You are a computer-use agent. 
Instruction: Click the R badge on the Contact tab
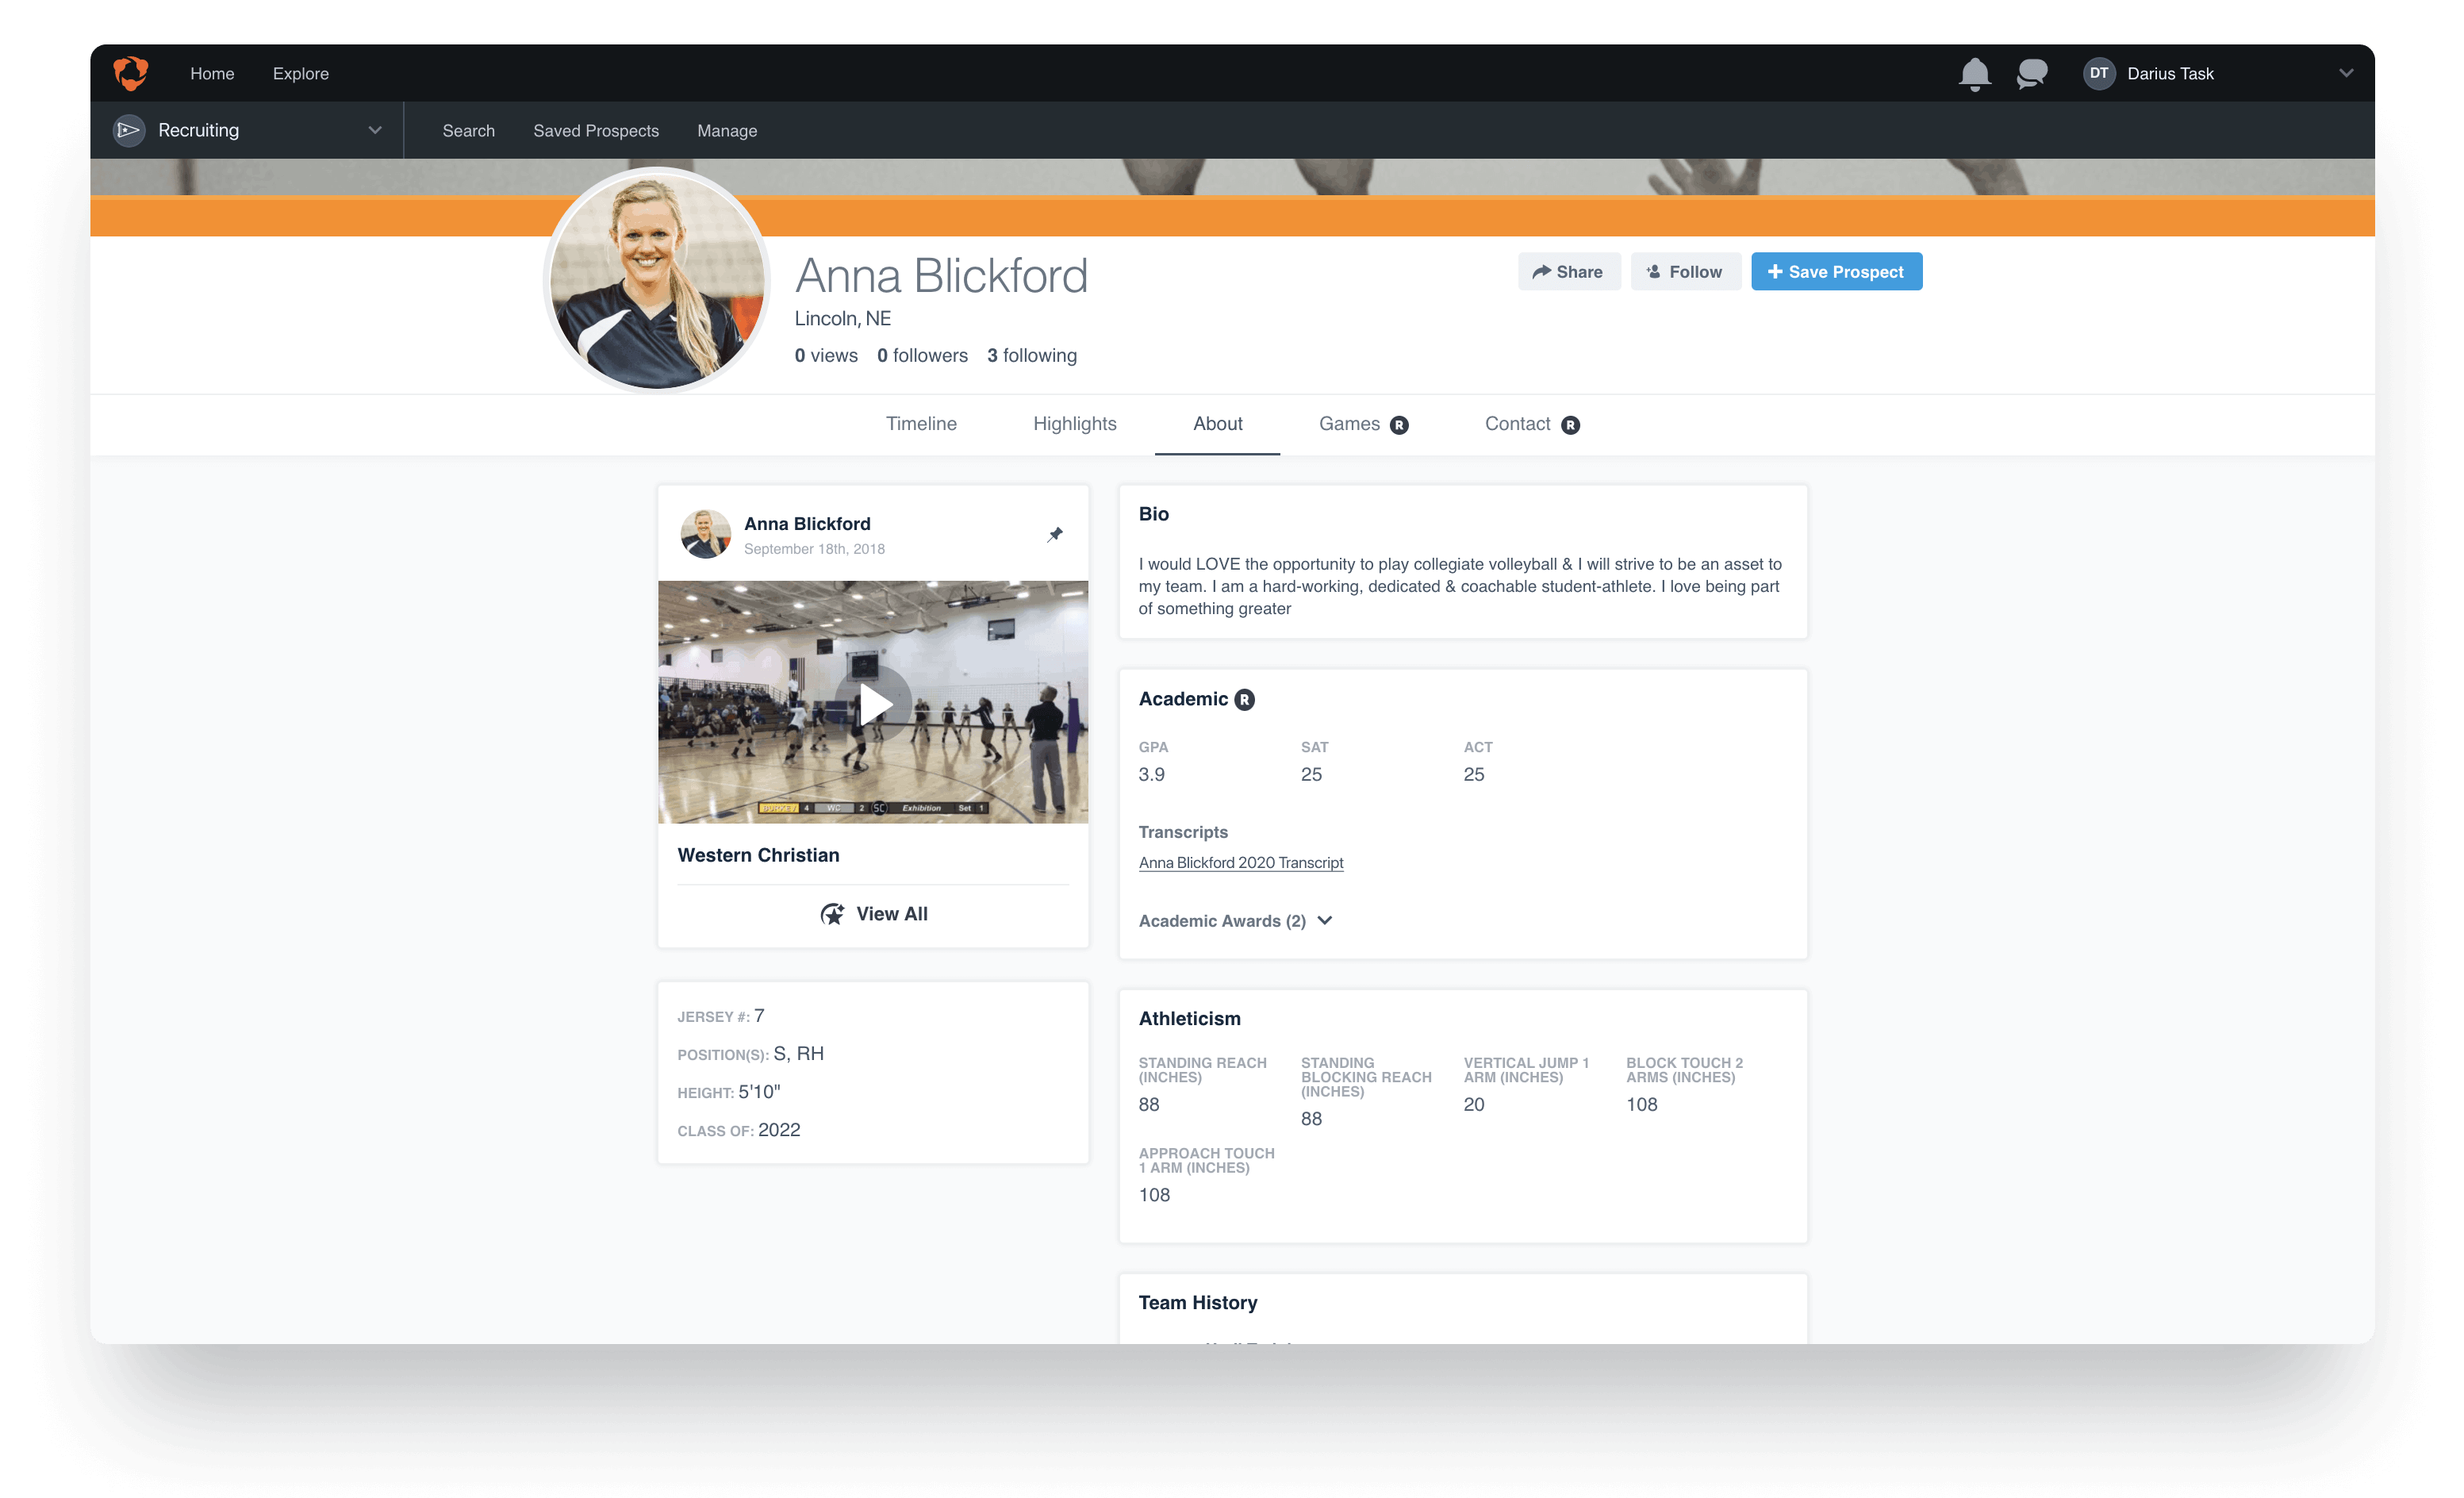click(1570, 424)
